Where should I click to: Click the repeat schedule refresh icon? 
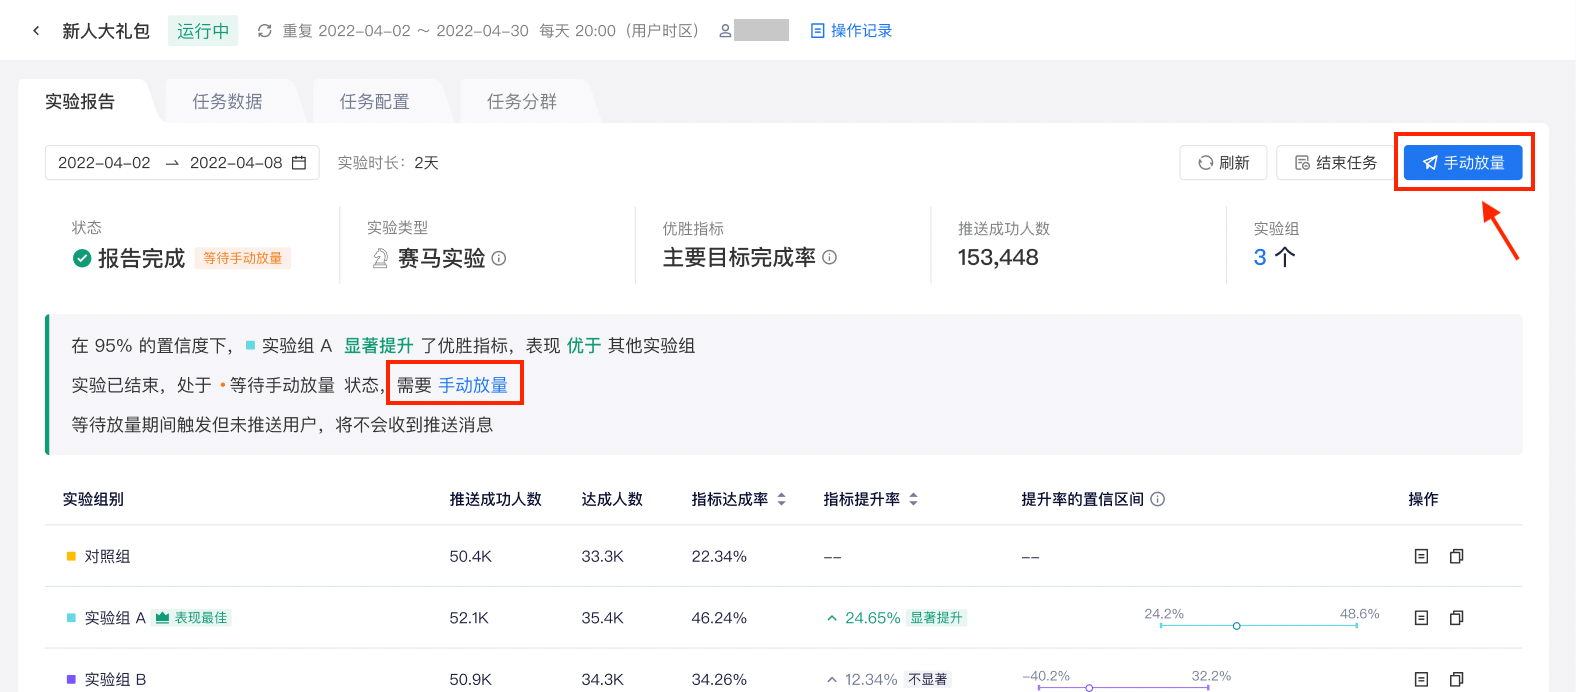[x=264, y=31]
